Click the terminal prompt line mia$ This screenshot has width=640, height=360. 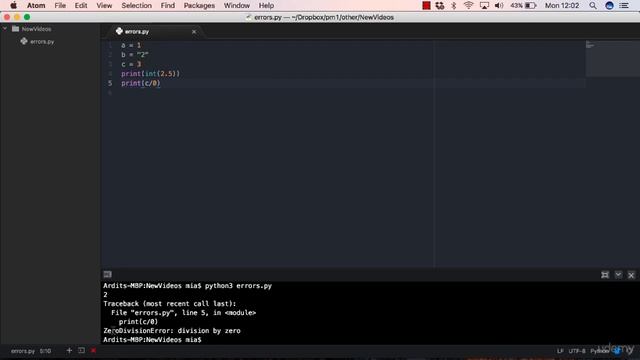[x=152, y=340]
